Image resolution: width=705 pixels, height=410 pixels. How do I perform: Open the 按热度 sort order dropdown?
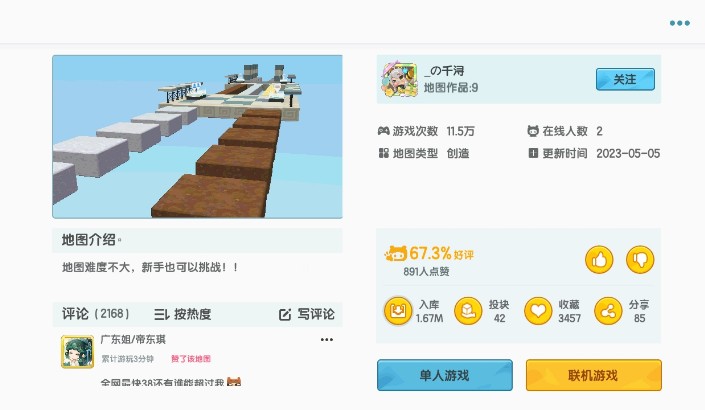click(x=183, y=314)
